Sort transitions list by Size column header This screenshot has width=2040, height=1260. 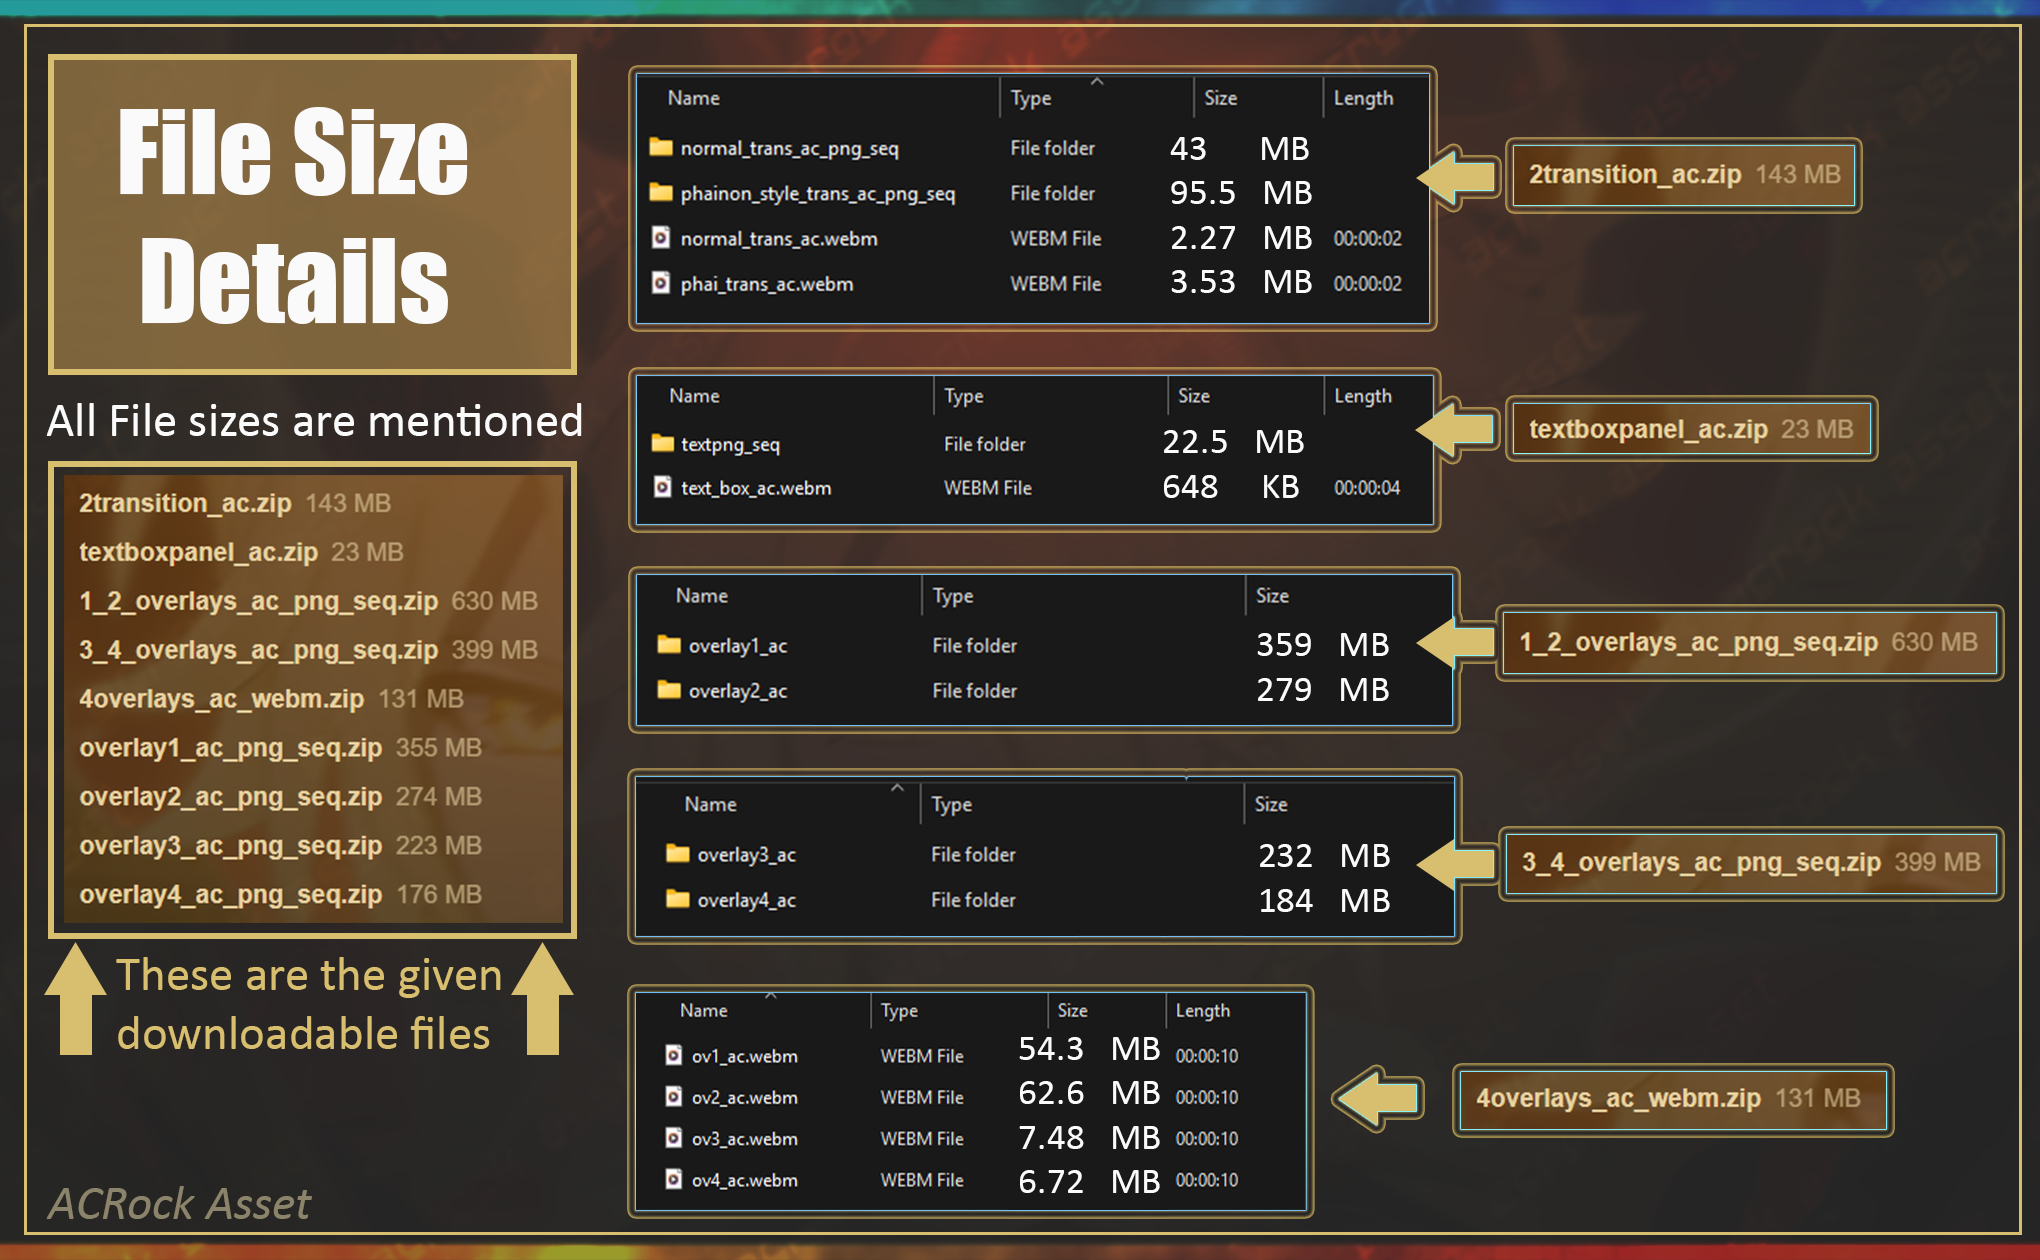1220,98
